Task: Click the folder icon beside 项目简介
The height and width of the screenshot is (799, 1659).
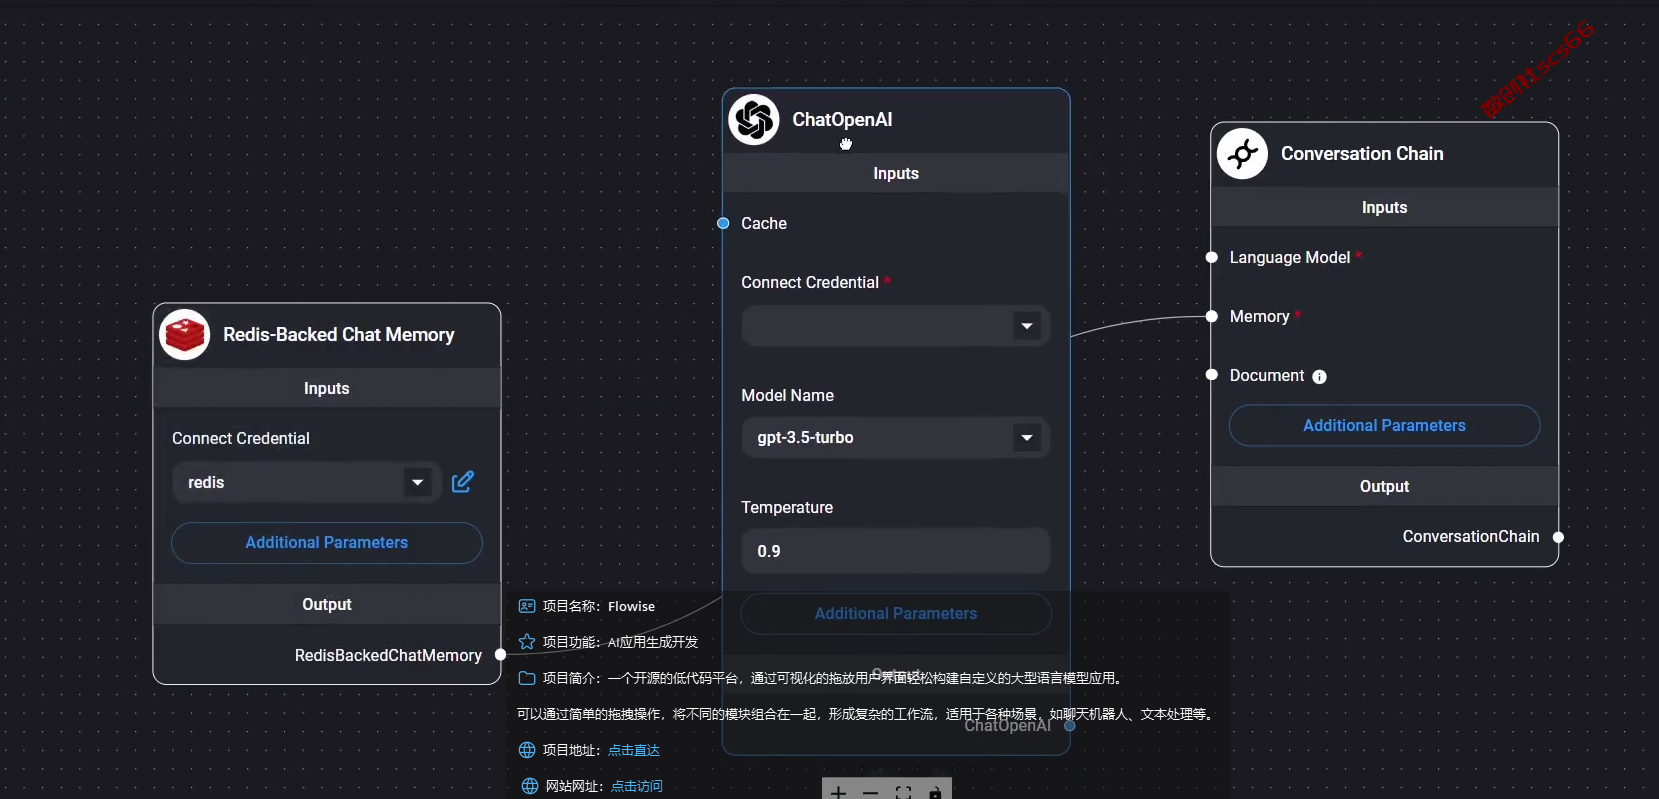Action: pos(527,678)
